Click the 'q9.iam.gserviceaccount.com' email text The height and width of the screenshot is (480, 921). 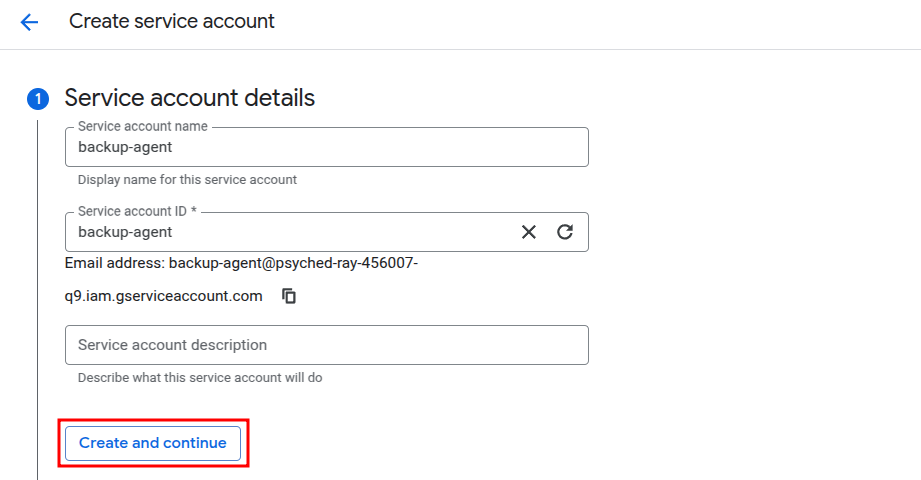click(163, 296)
